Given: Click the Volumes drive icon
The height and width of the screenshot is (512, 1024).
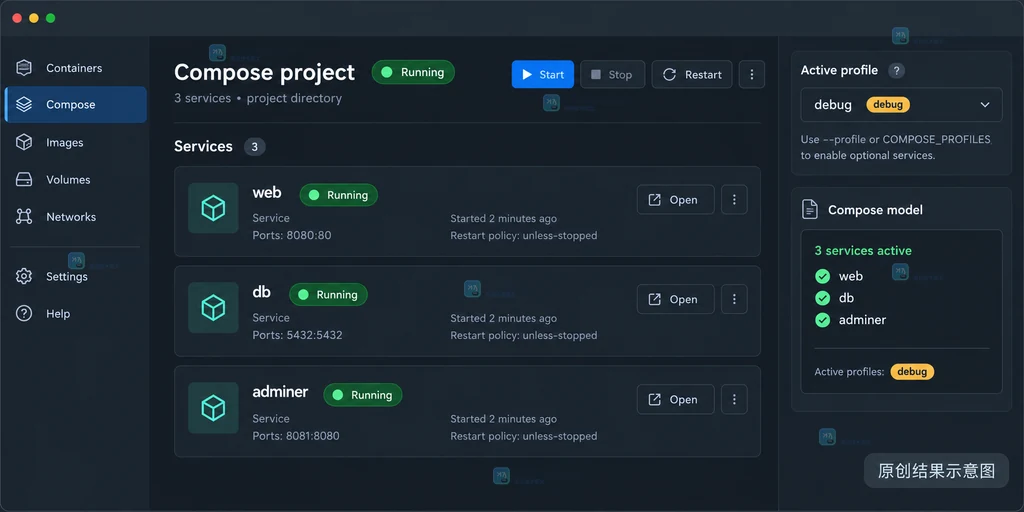Looking at the screenshot, I should pos(24,180).
